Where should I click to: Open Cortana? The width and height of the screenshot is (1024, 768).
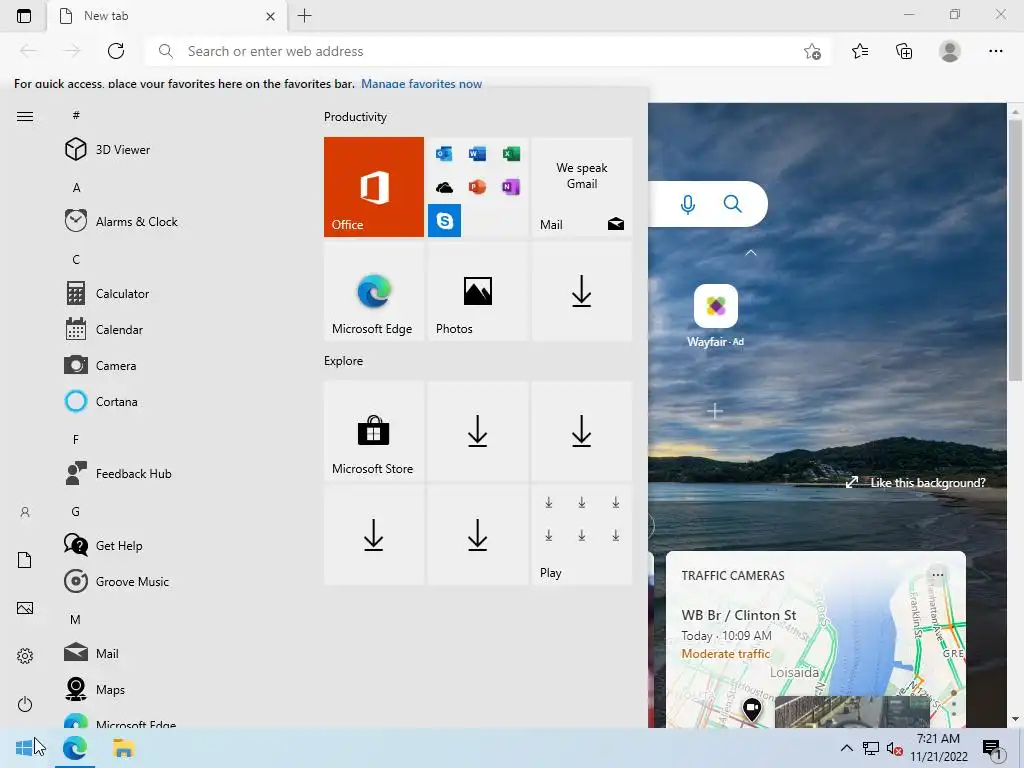pyautogui.click(x=101, y=402)
